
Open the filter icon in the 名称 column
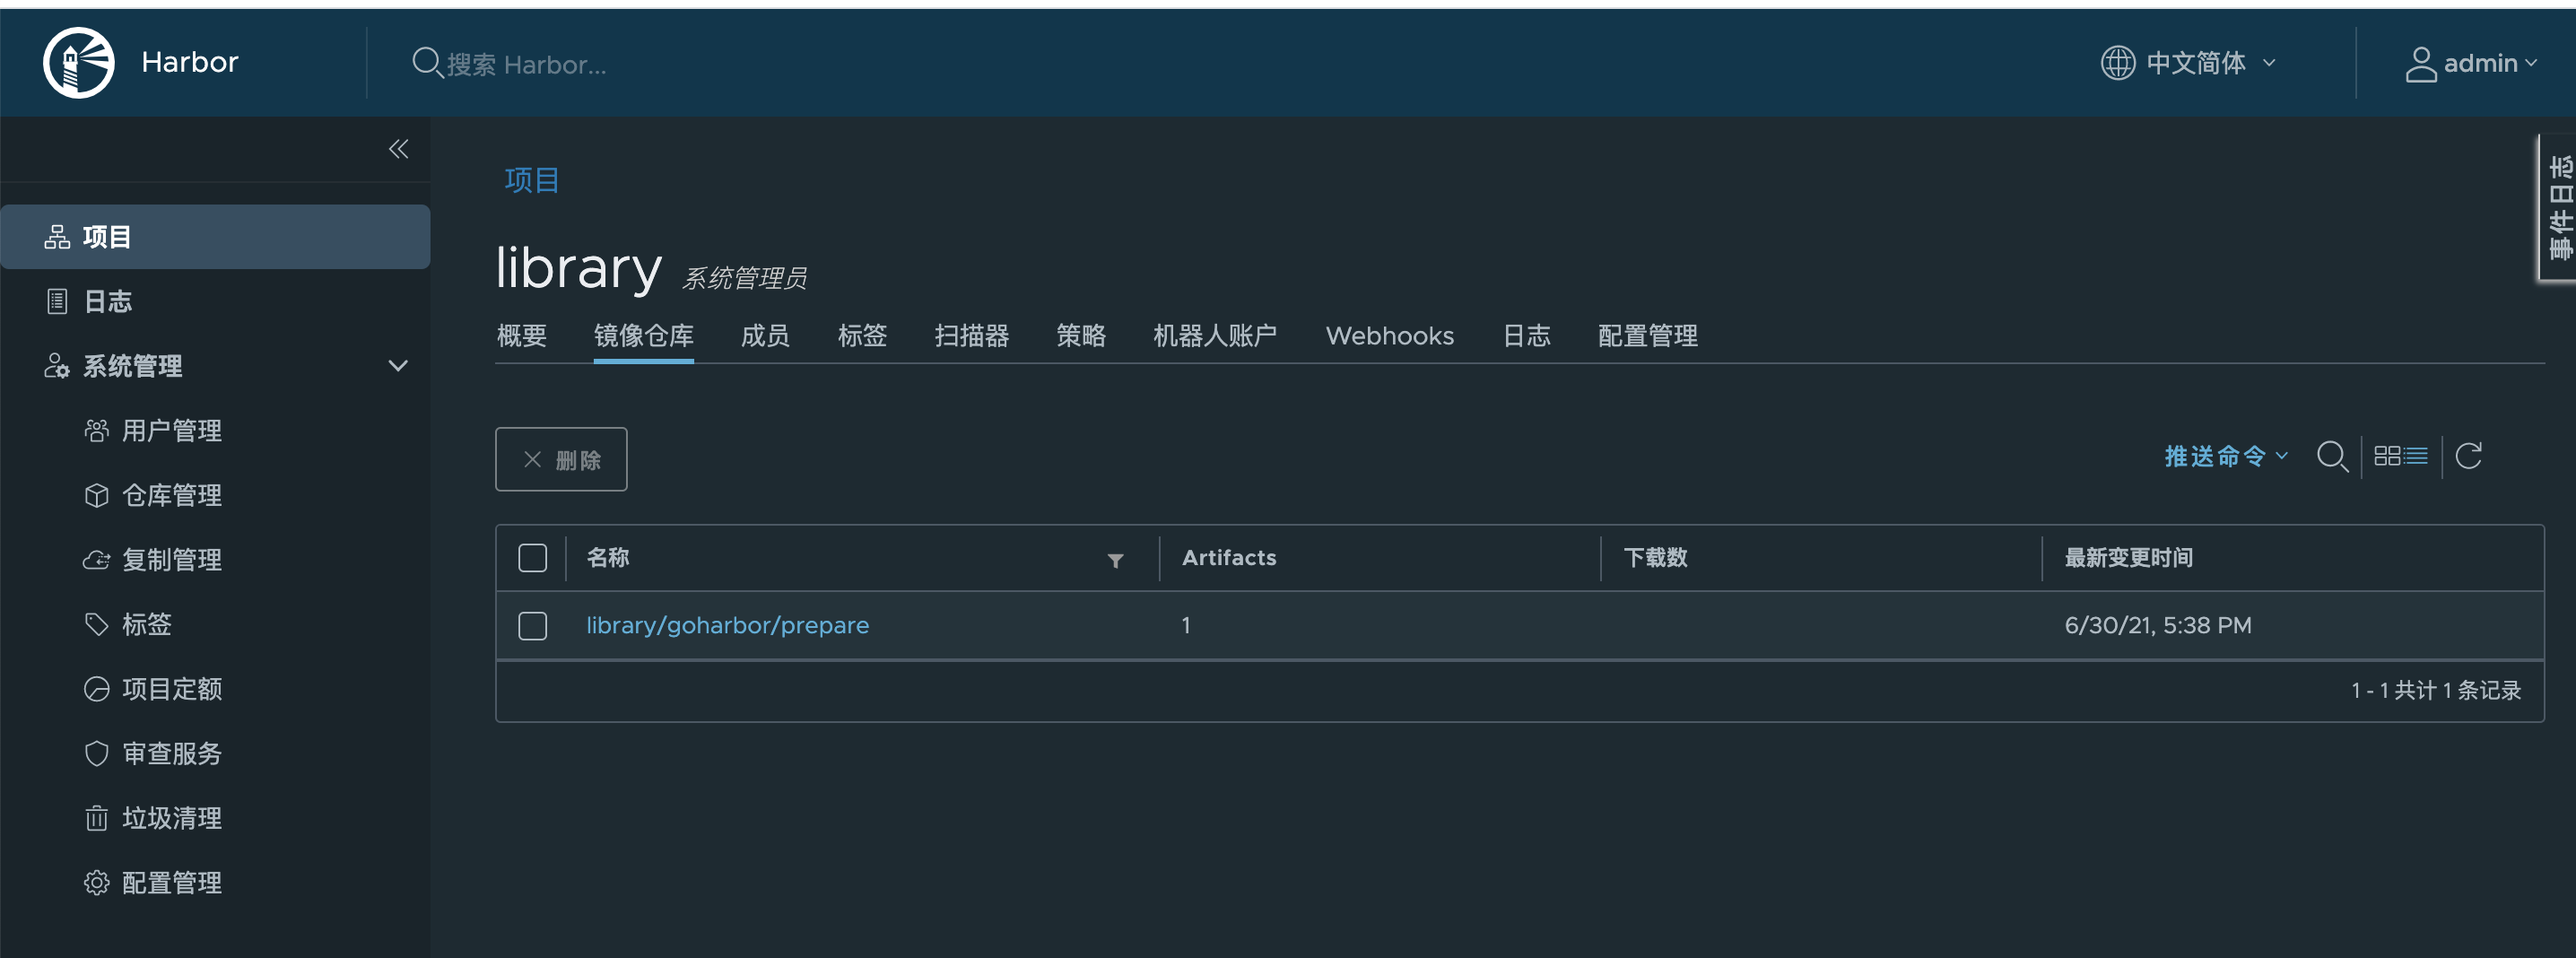point(1115,560)
